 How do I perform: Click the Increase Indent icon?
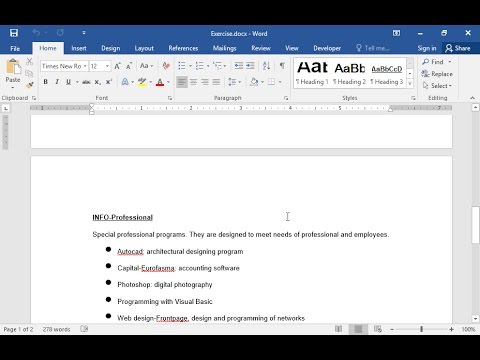(250, 66)
